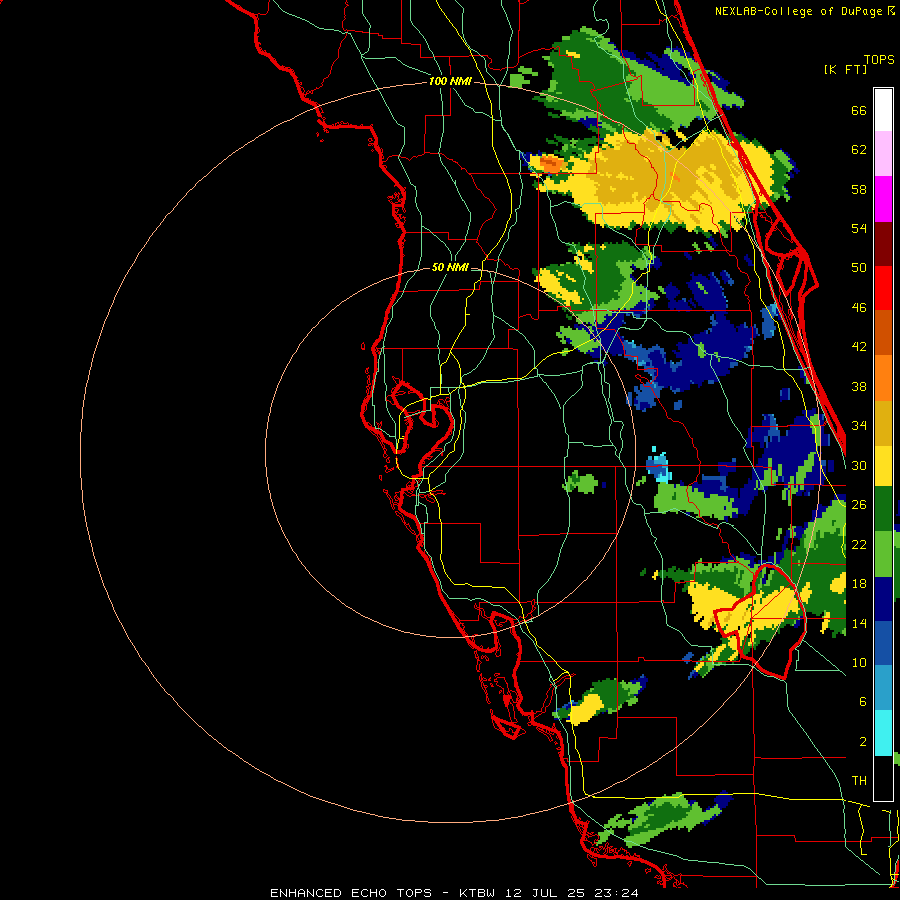Click the "23:24" time stamp
The height and width of the screenshot is (900, 900).
[618, 893]
